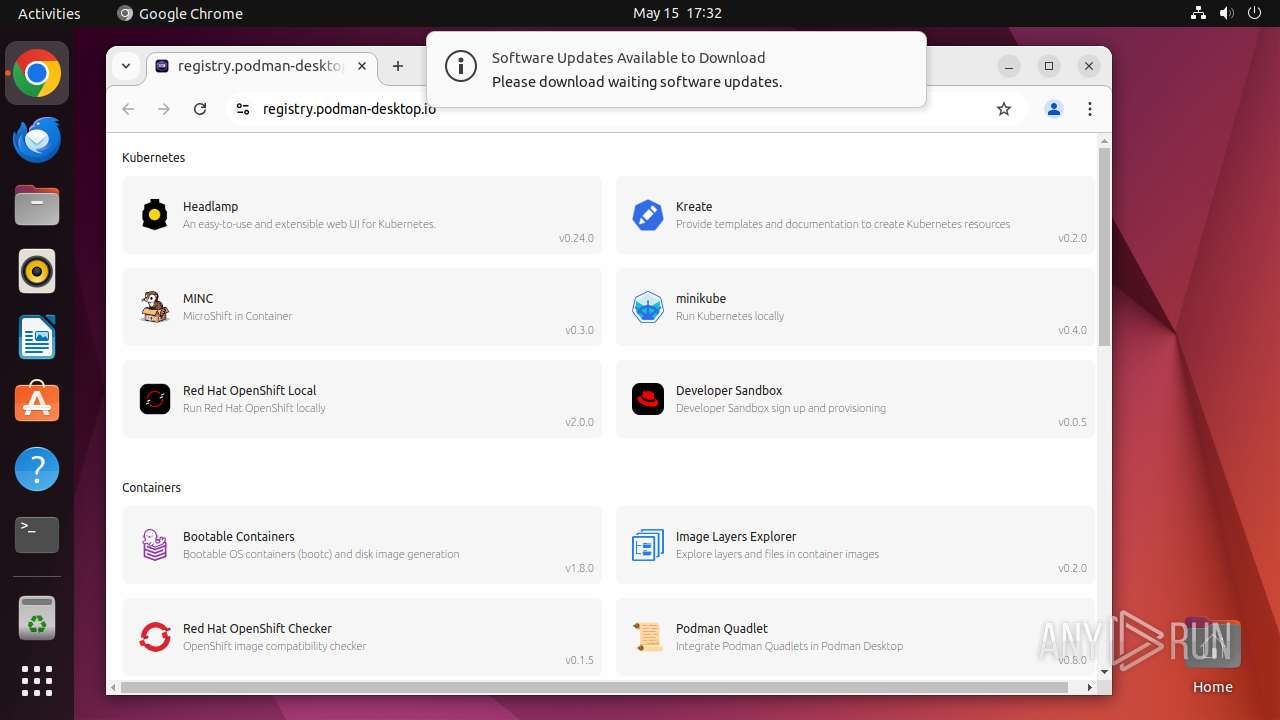Viewport: 1280px width, 720px height.
Task: Click the Kreate pencil icon
Action: (x=648, y=215)
